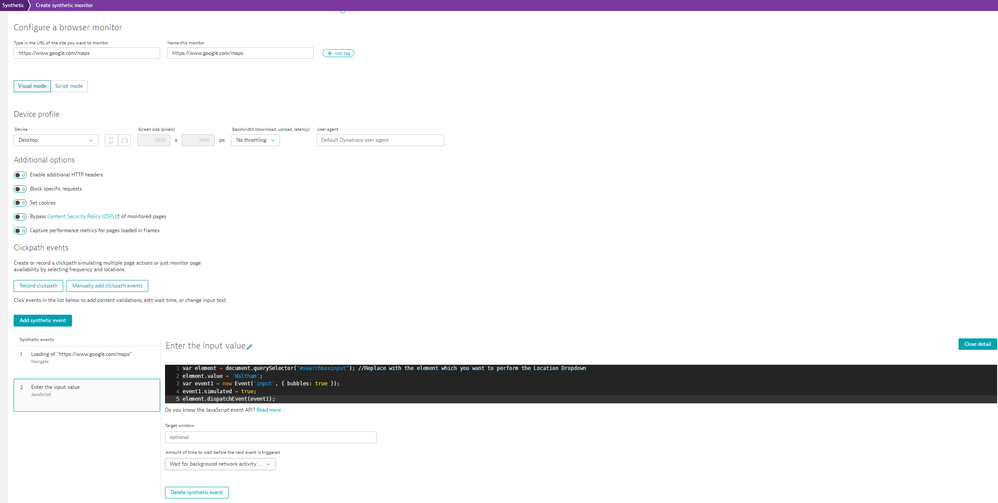Click the Synthetic breadcrumb item
The width and height of the screenshot is (998, 503).
tap(12, 5)
